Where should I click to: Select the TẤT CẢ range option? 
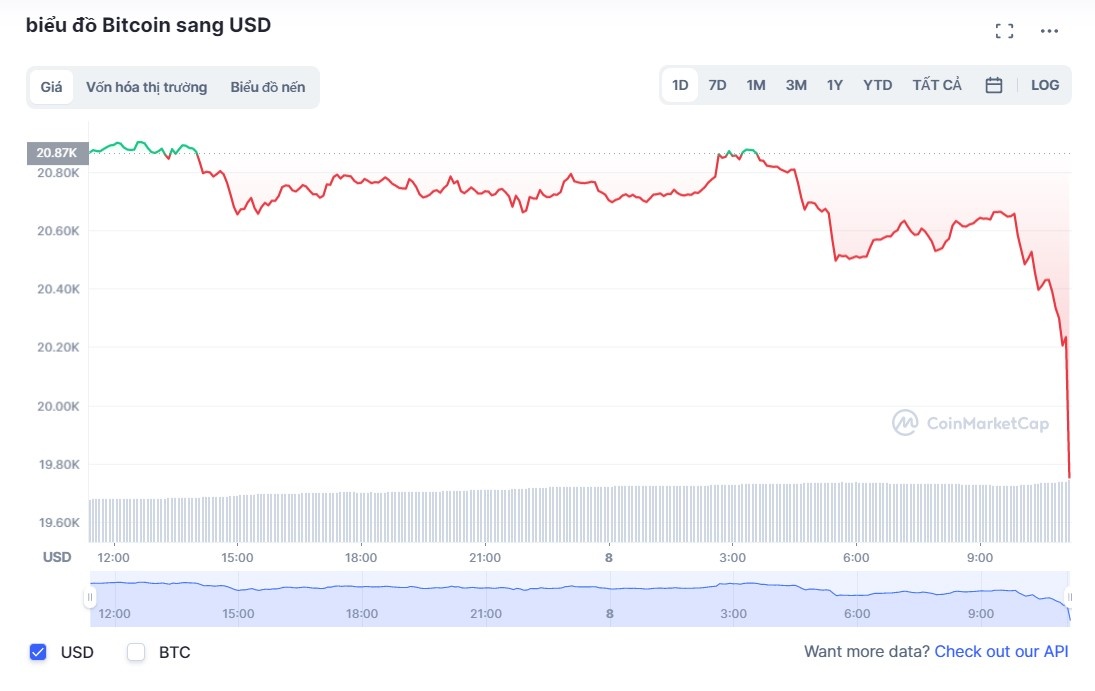936,85
